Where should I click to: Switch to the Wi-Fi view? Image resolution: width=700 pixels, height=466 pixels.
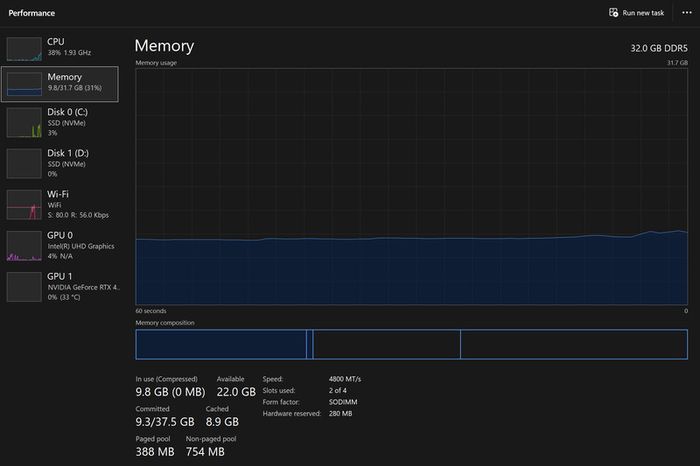[60, 204]
